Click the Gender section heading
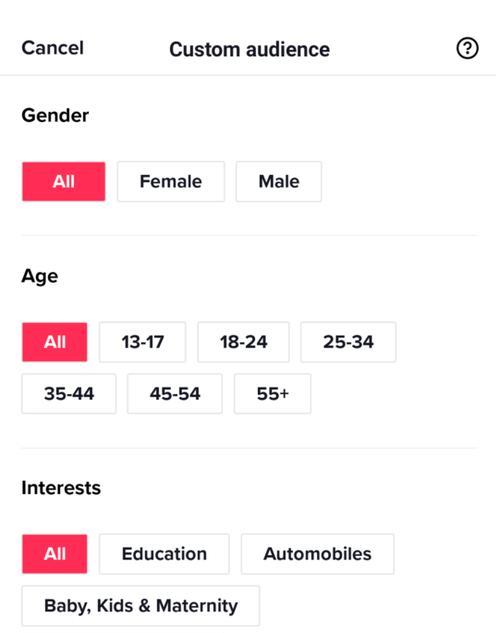500x633 pixels. click(x=55, y=115)
